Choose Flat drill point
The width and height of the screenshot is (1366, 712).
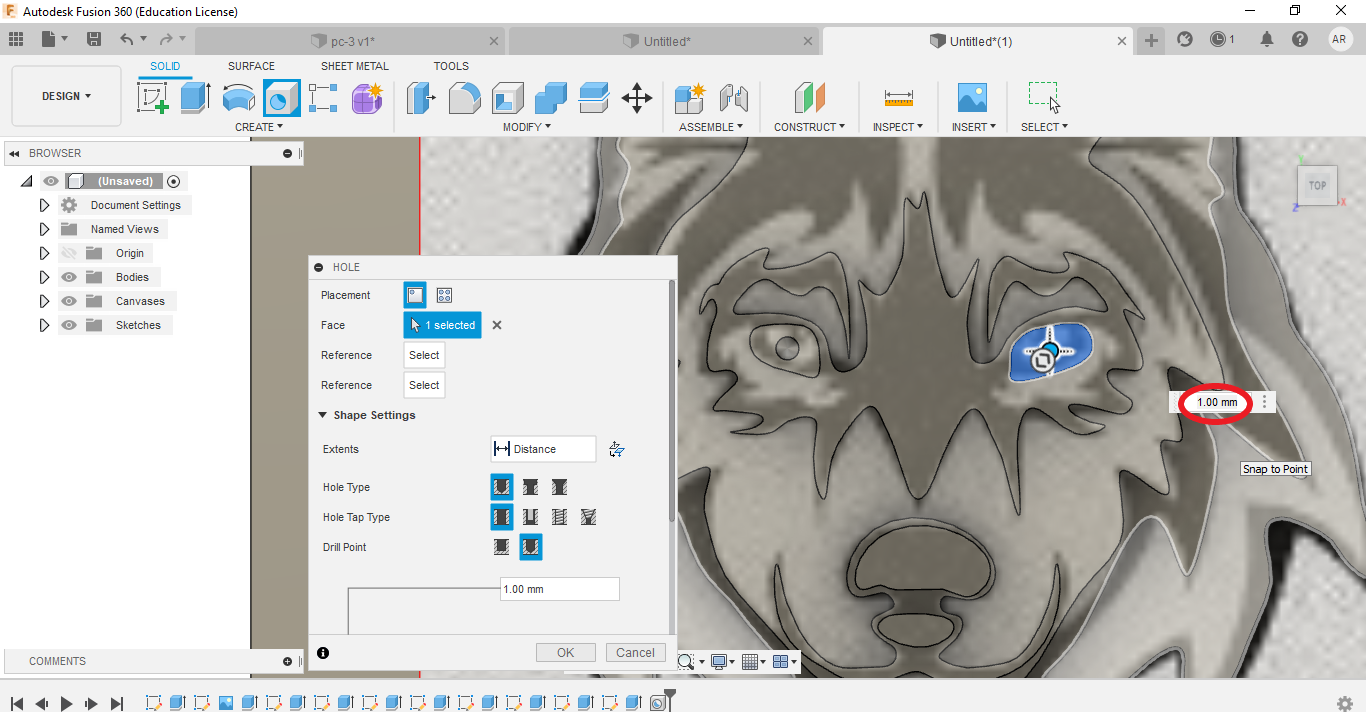coord(502,547)
